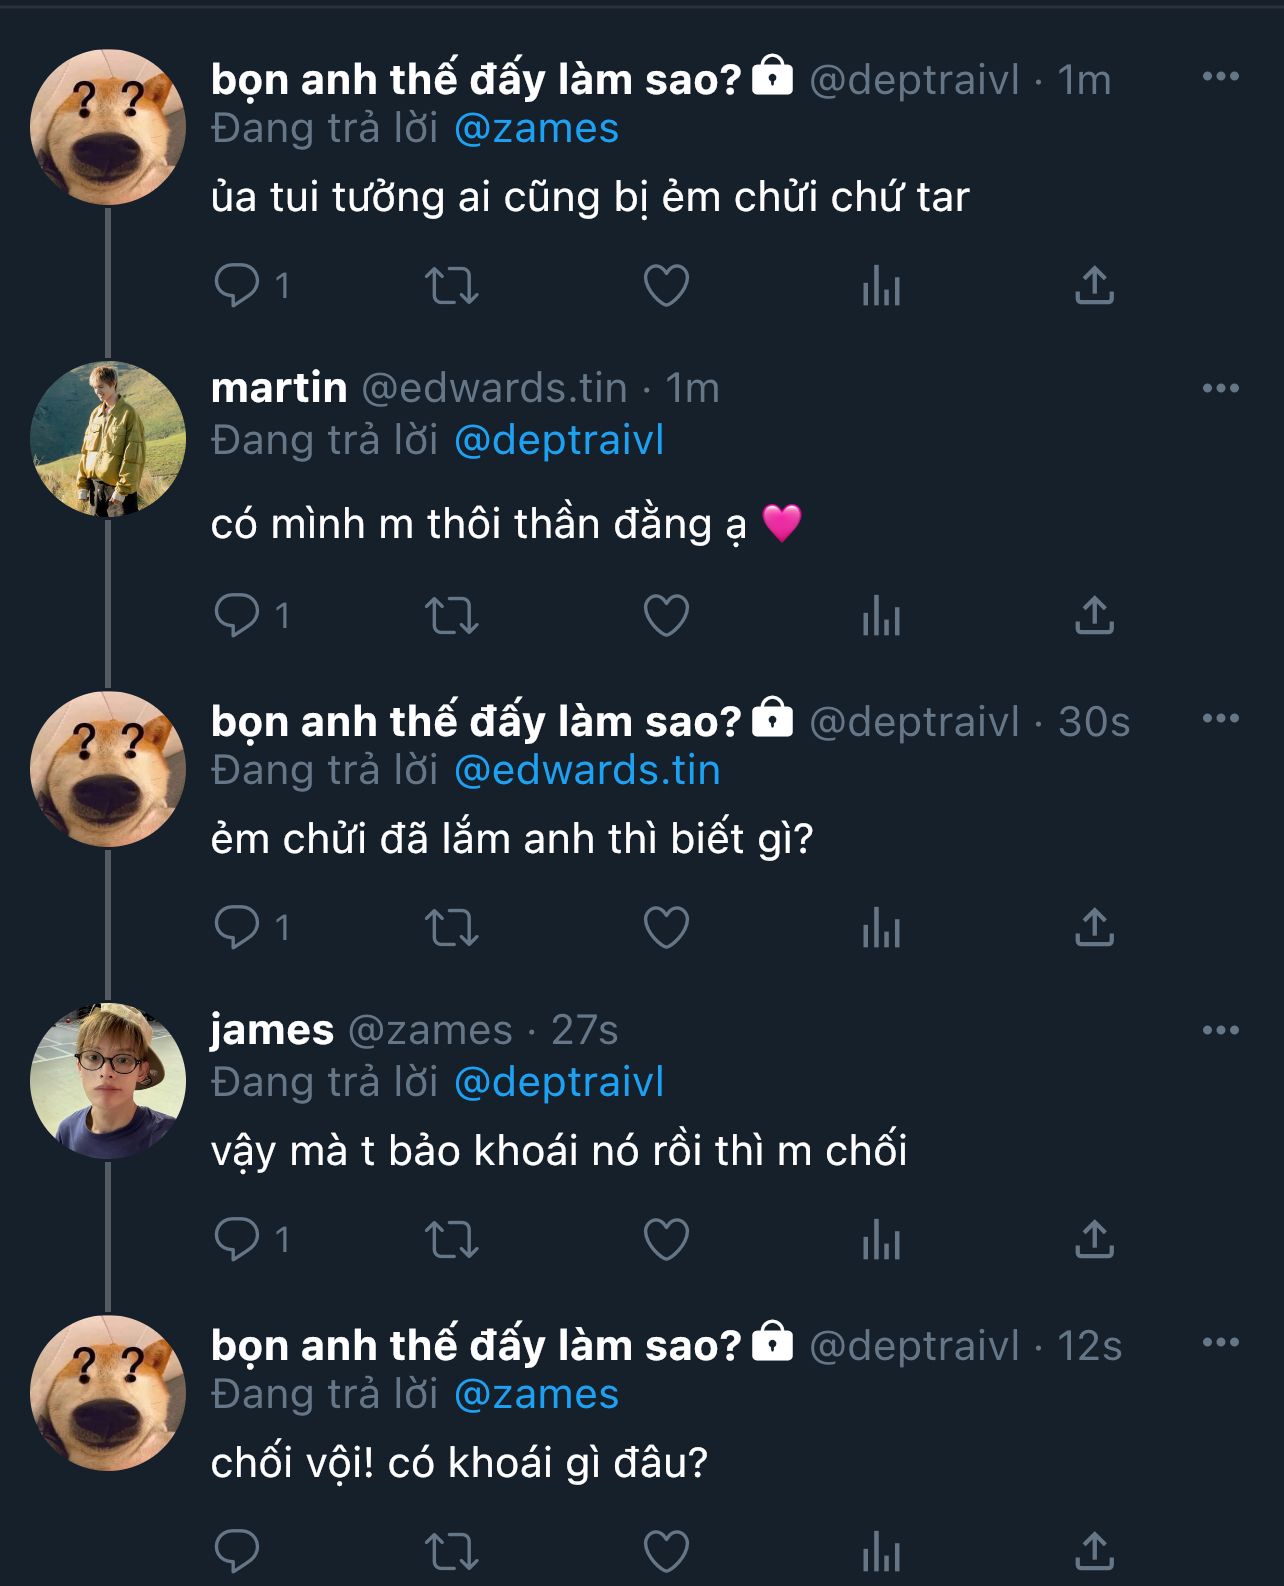Open james's profile picture

tap(108, 1080)
